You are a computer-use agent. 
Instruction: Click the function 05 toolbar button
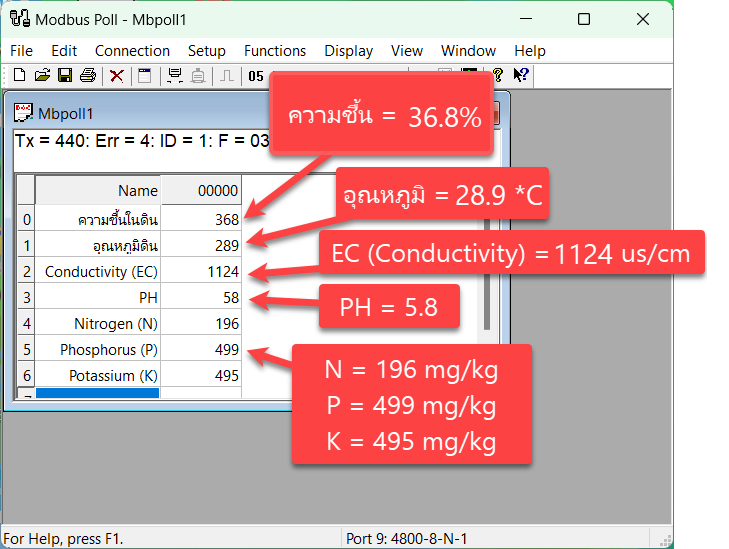pos(256,75)
